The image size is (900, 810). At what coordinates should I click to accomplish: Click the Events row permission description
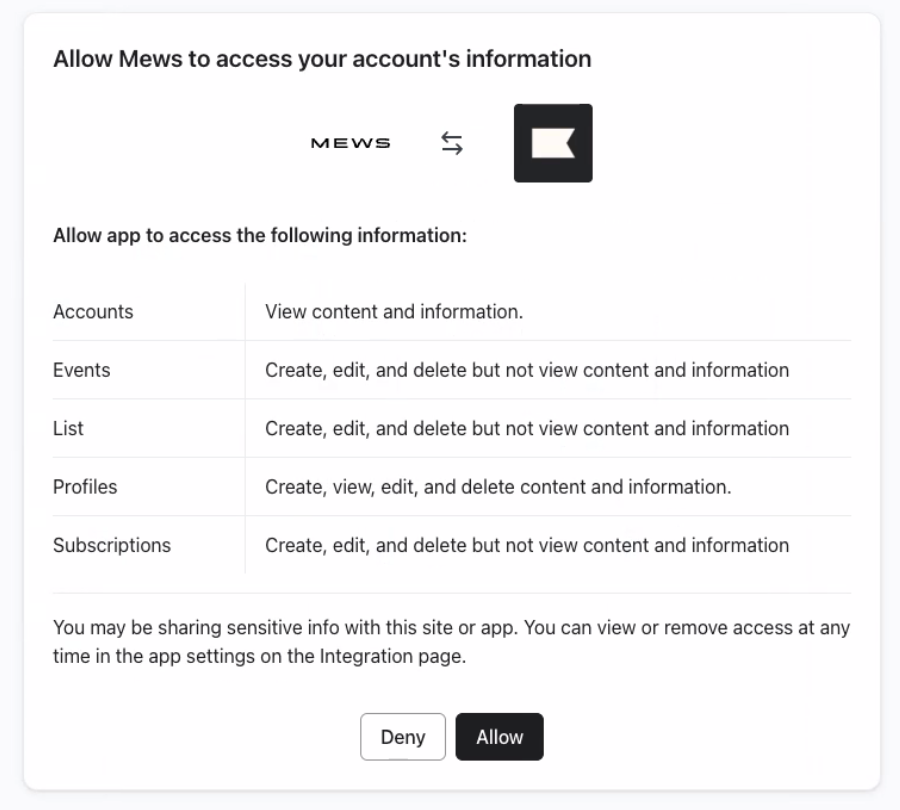526,370
